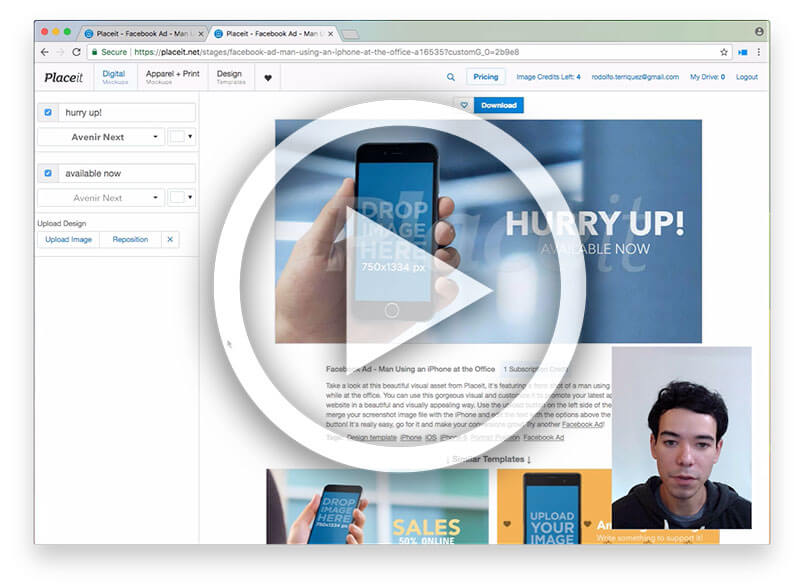Bookmark this page with the star

pyautogui.click(x=724, y=52)
